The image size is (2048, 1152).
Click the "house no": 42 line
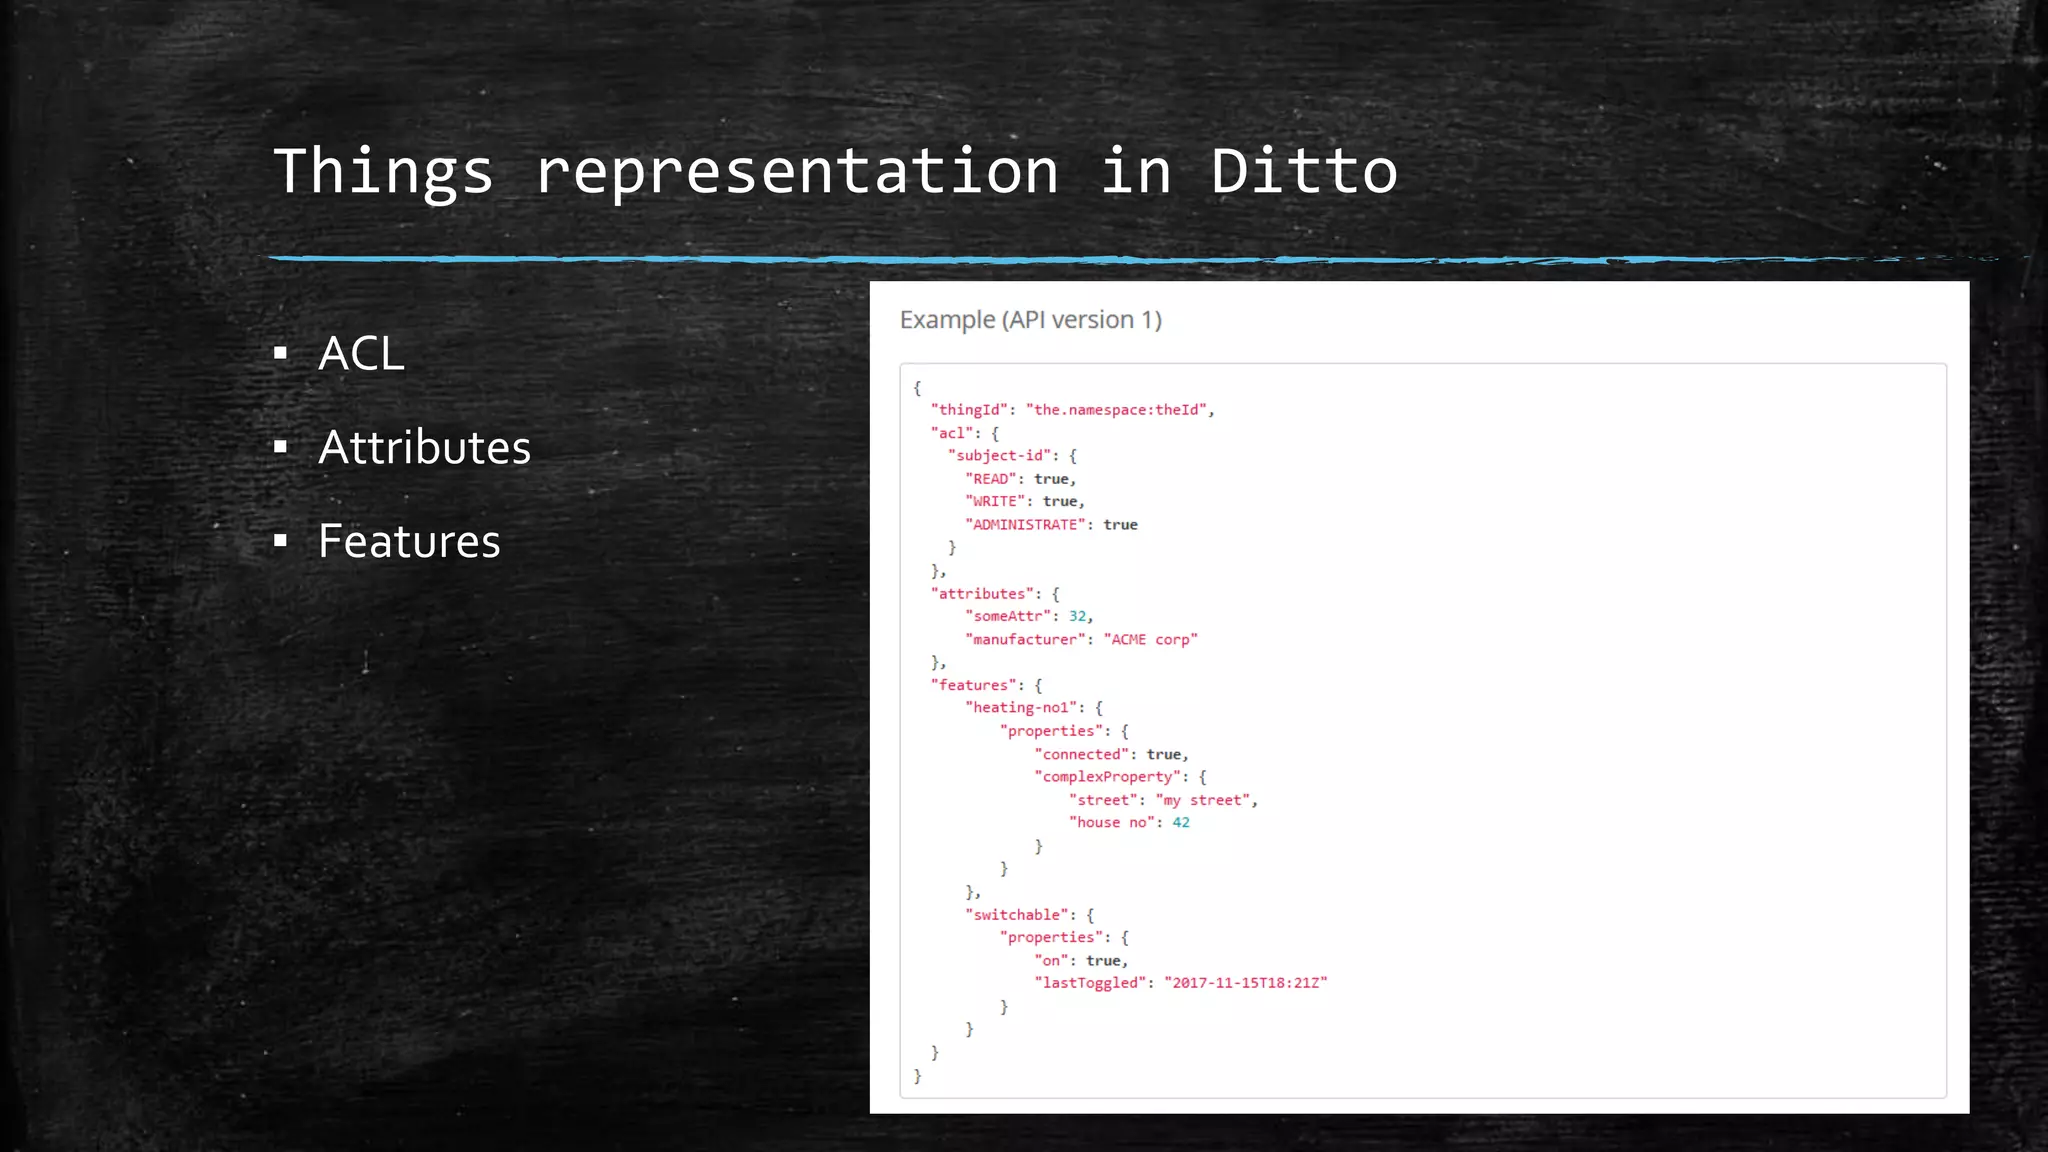pyautogui.click(x=1129, y=823)
